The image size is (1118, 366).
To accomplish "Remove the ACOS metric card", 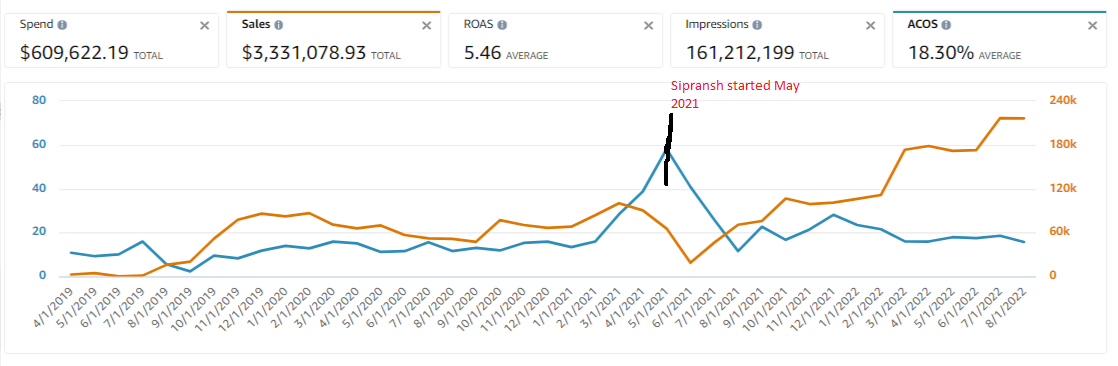I will pos(1092,26).
